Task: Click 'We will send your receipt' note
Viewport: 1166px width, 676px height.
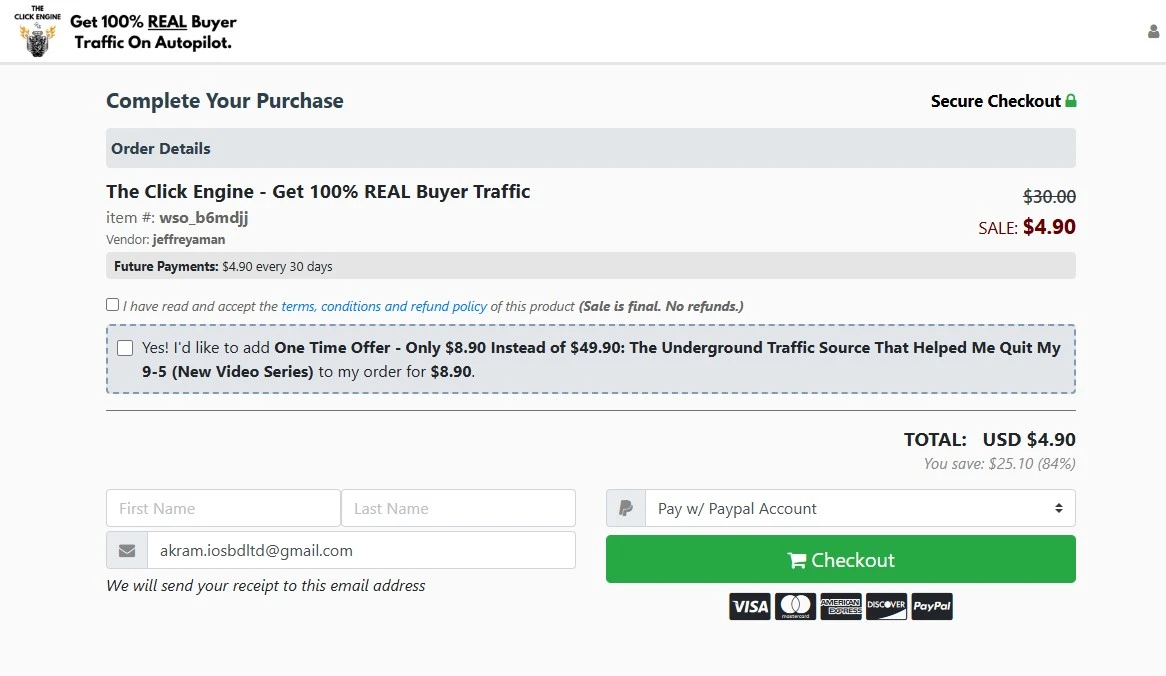Action: coord(265,586)
